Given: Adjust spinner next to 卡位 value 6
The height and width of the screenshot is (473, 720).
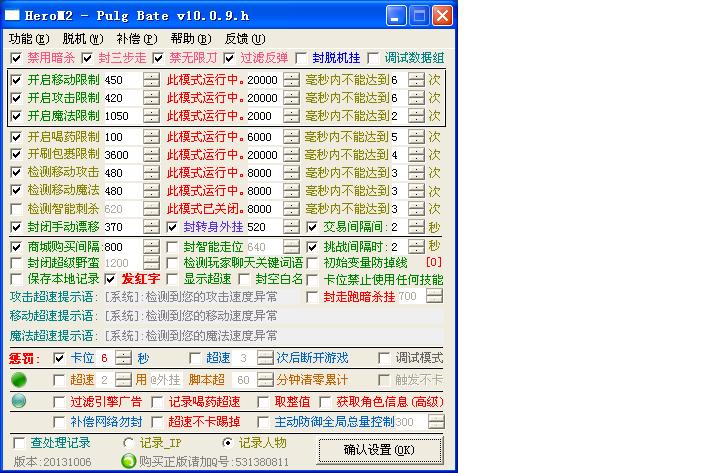Looking at the screenshot, I should [x=123, y=358].
